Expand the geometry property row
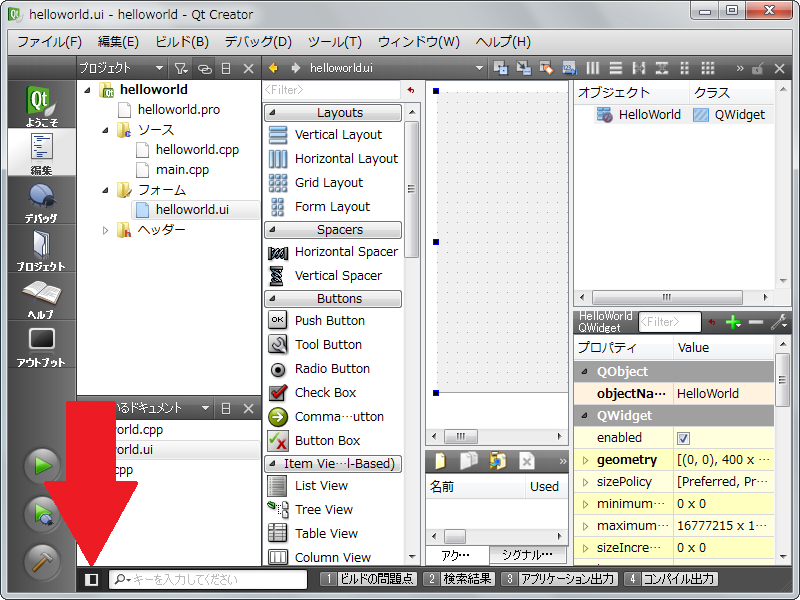Viewport: 800px width, 600px height. click(x=586, y=460)
